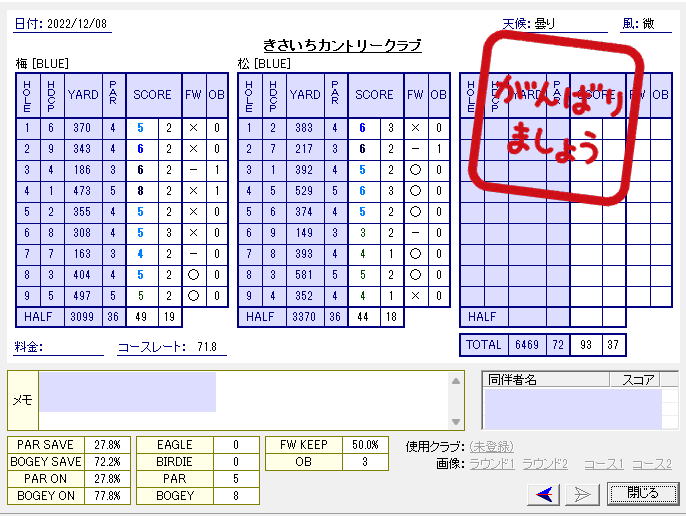686x516 pixels.
Task: Click the BOGEY ON value 77.8%
Action: 107,496
